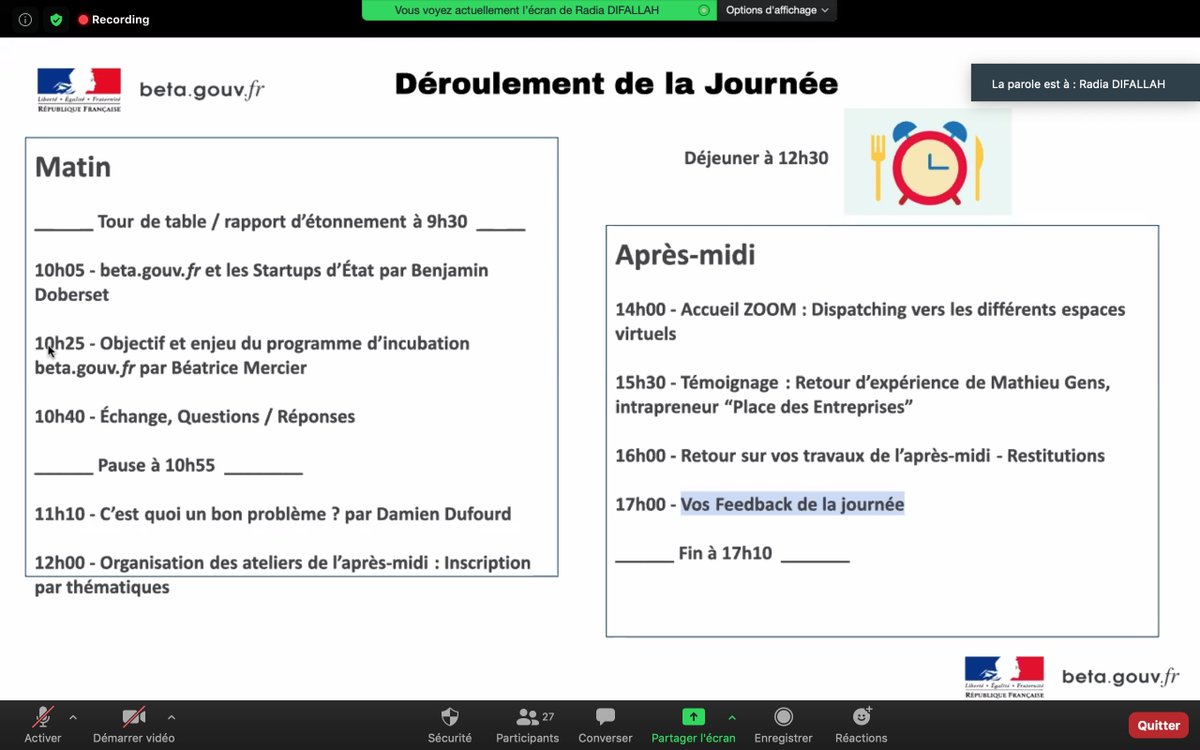Open the meeting info icon

pos(25,19)
